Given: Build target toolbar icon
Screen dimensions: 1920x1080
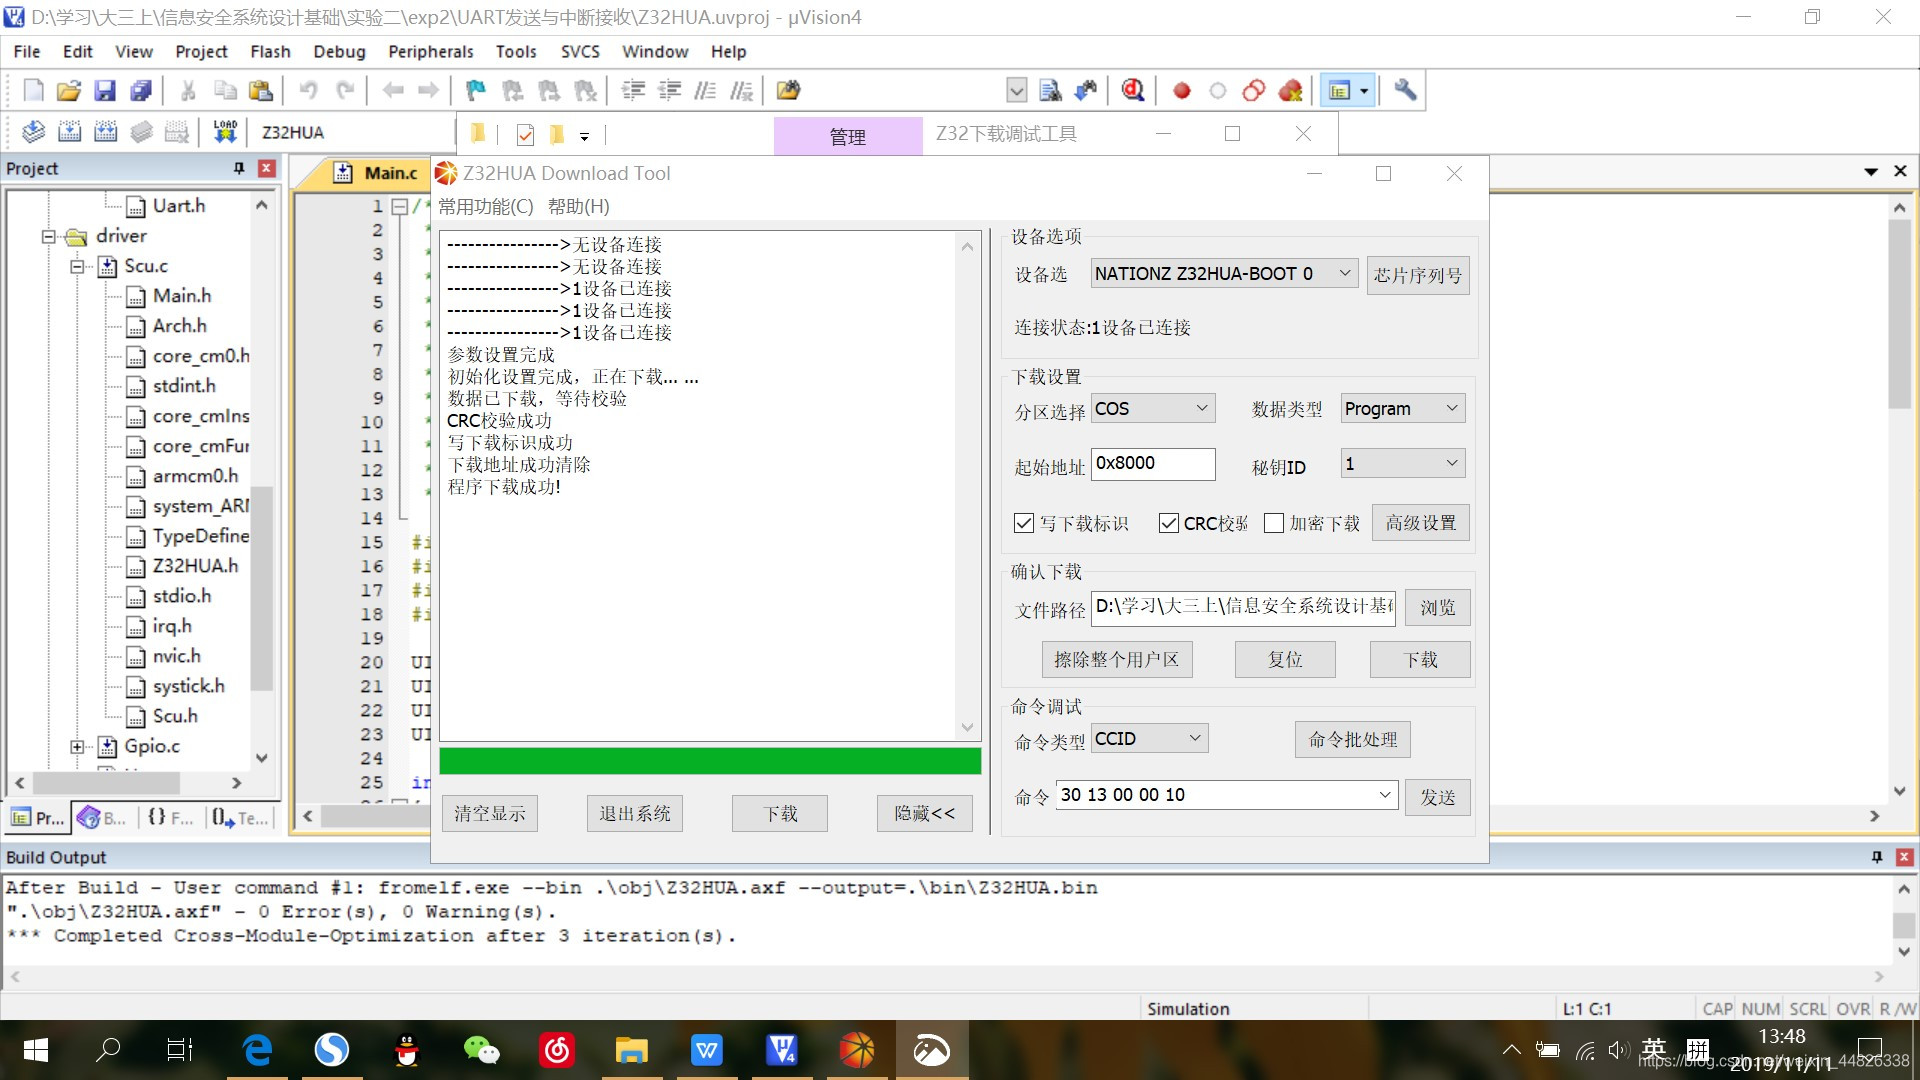Looking at the screenshot, I should pyautogui.click(x=70, y=132).
